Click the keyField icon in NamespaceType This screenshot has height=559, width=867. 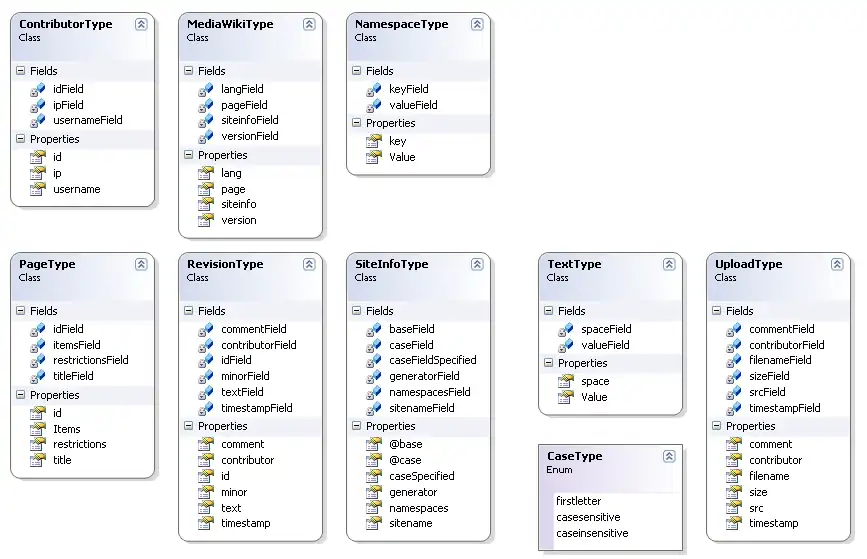(374, 89)
